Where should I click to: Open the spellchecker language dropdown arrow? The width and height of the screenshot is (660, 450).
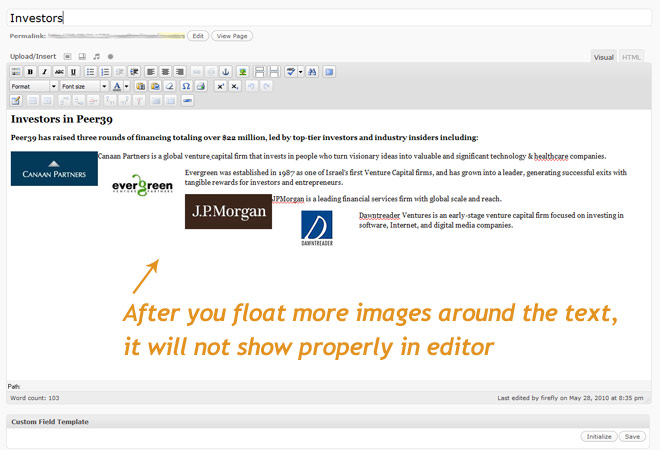tap(301, 72)
